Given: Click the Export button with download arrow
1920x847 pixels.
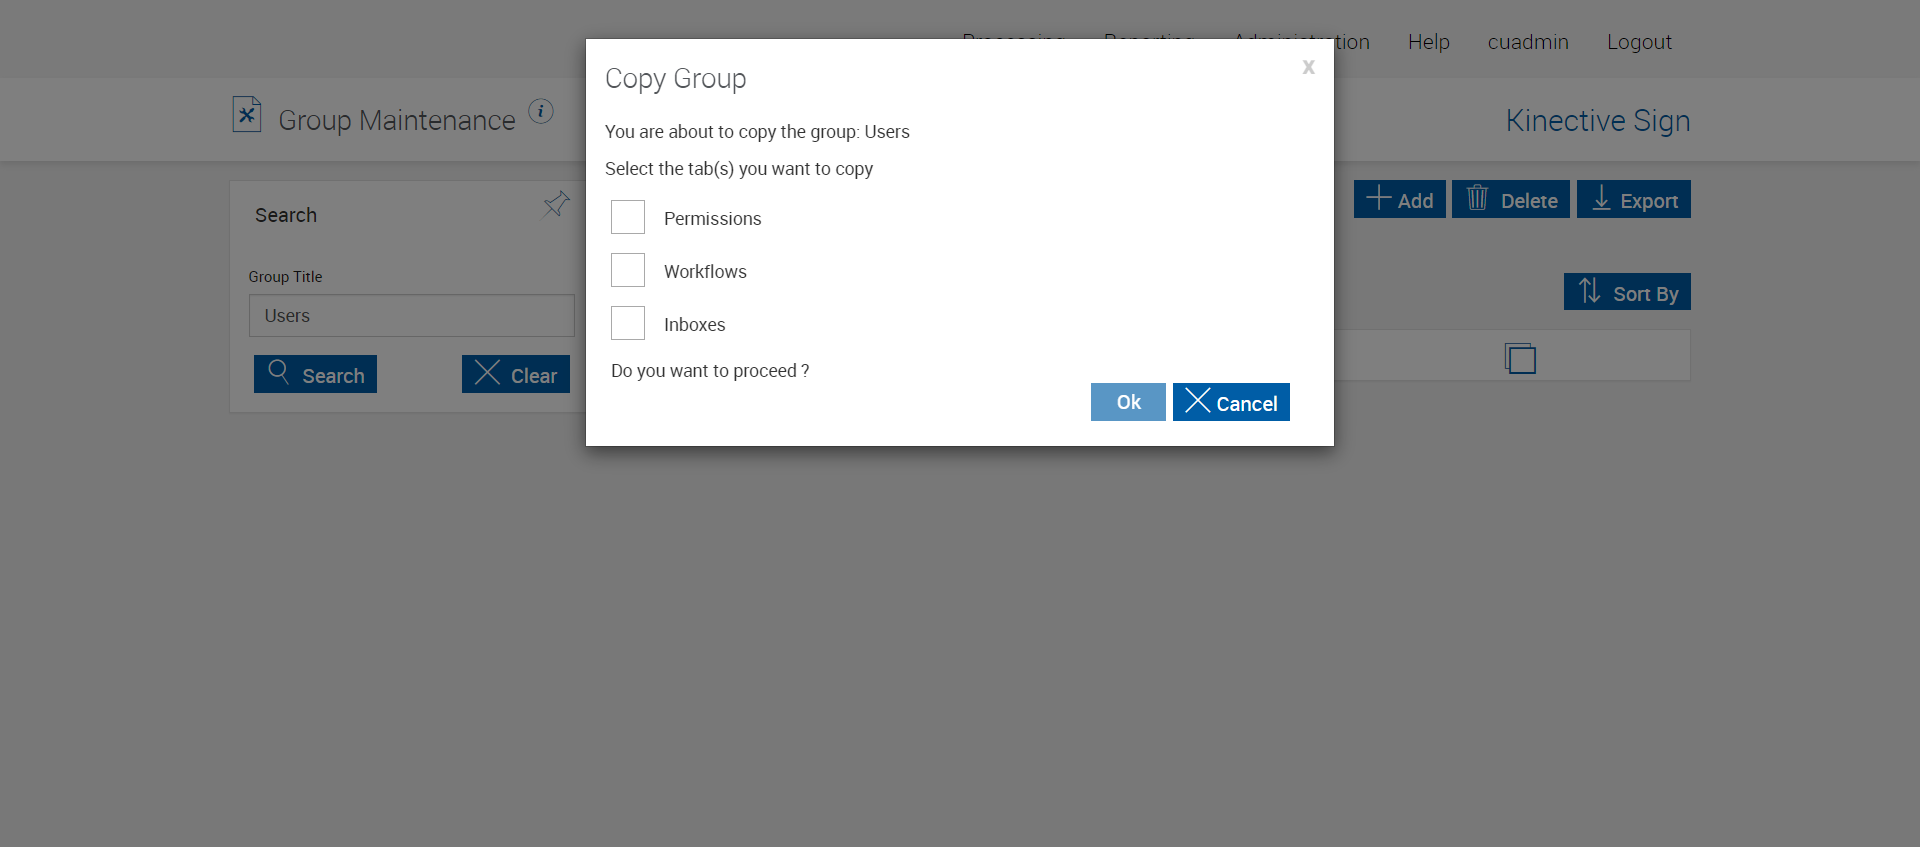Looking at the screenshot, I should coord(1633,200).
